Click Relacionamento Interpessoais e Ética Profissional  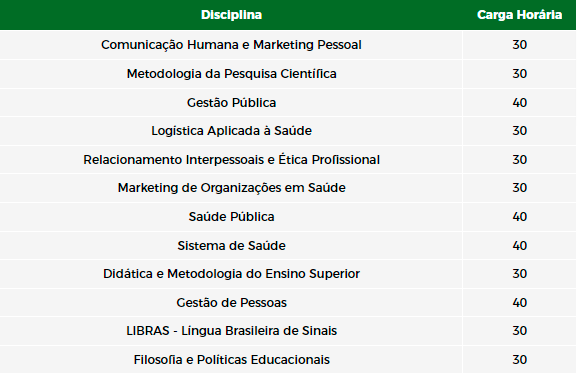(231, 160)
